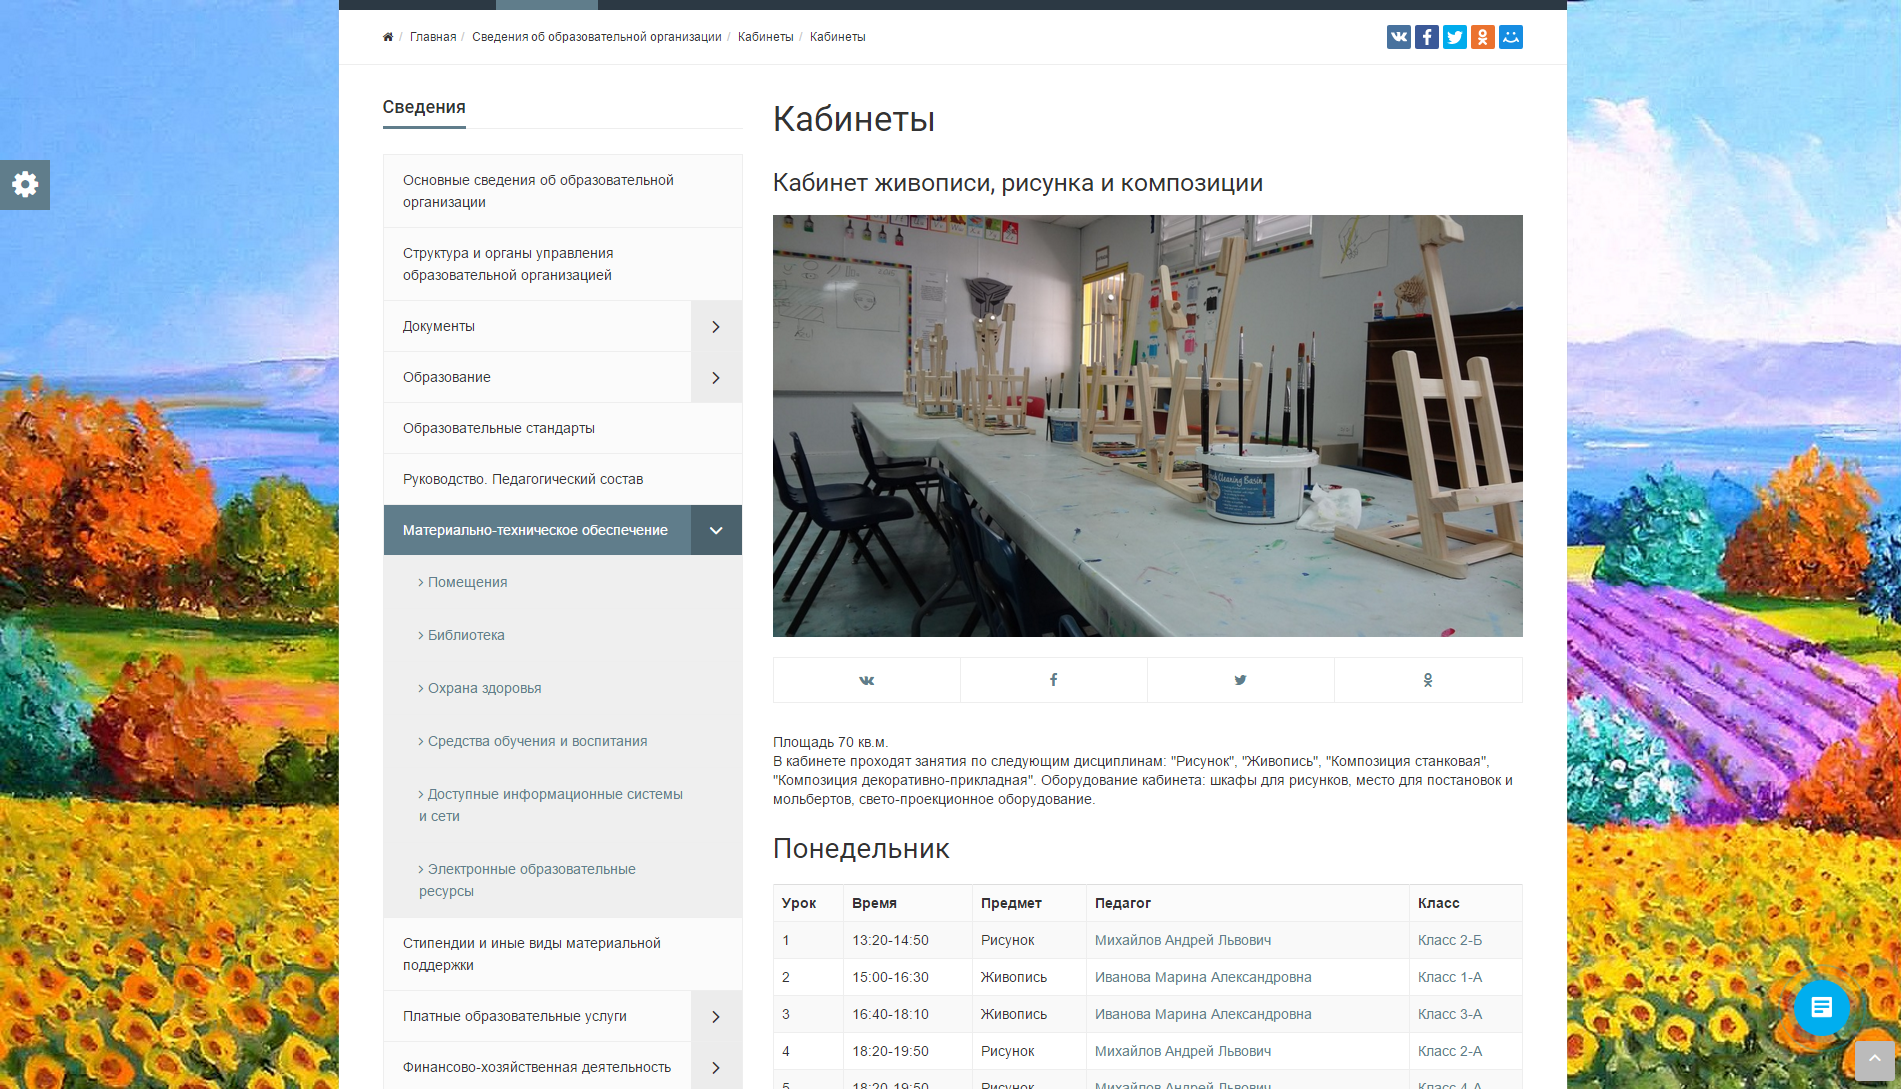Open the settings gear panel

[x=25, y=185]
